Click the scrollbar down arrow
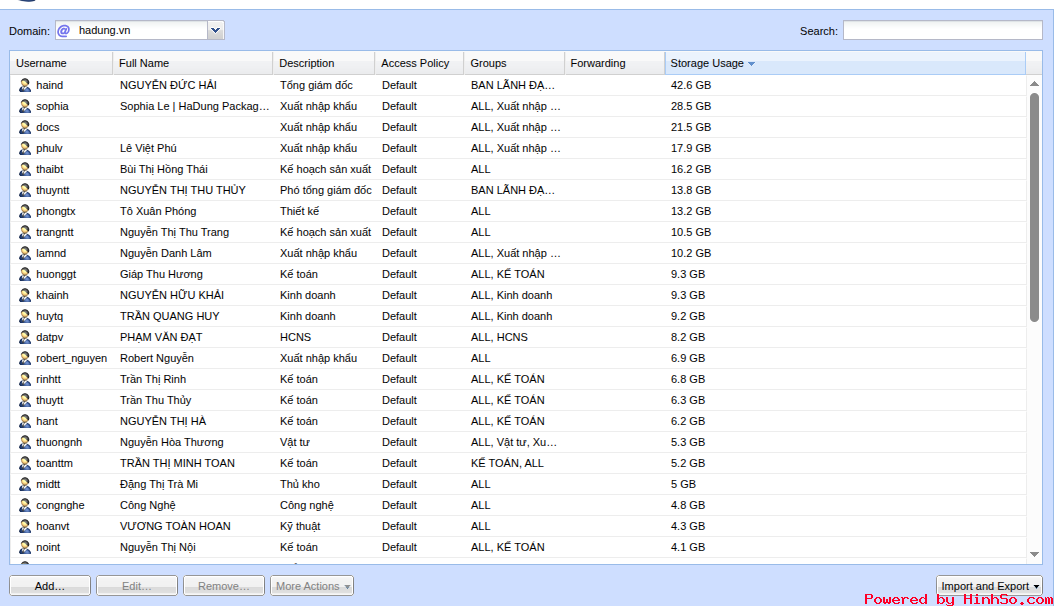This screenshot has width=1054, height=606. (1035, 554)
